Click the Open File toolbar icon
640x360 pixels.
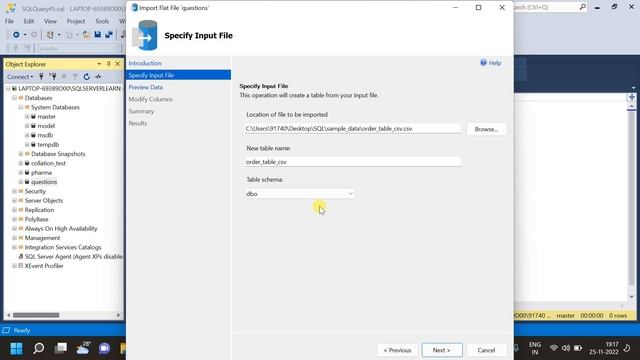coord(86,35)
